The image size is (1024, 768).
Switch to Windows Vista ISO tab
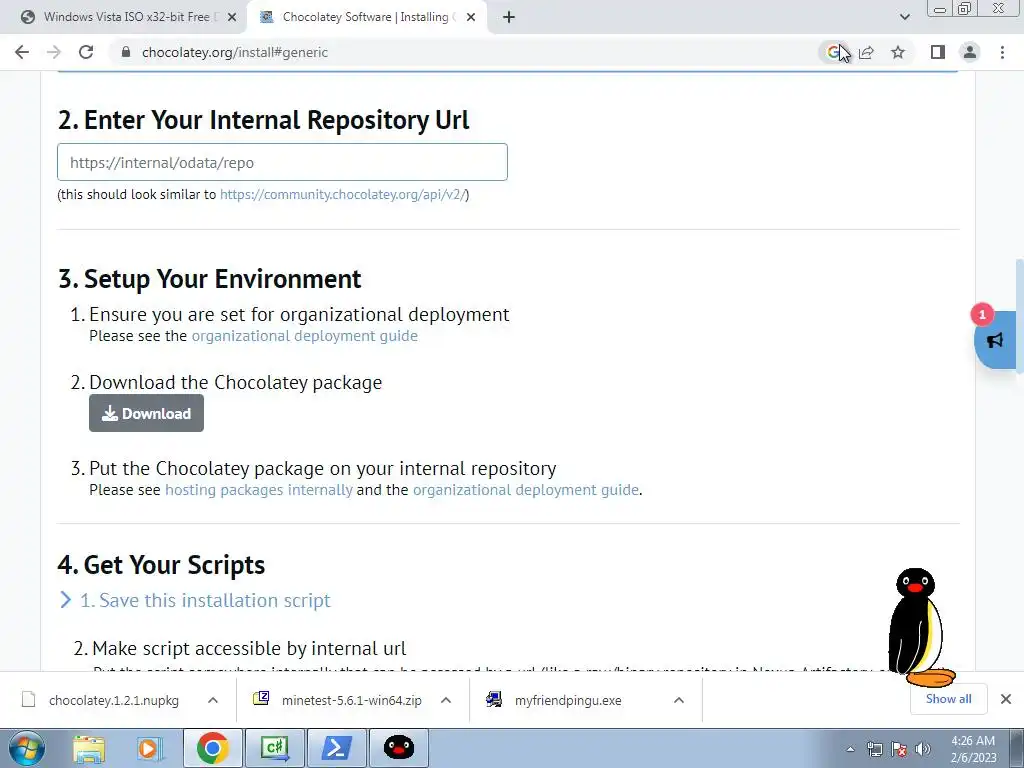[127, 17]
